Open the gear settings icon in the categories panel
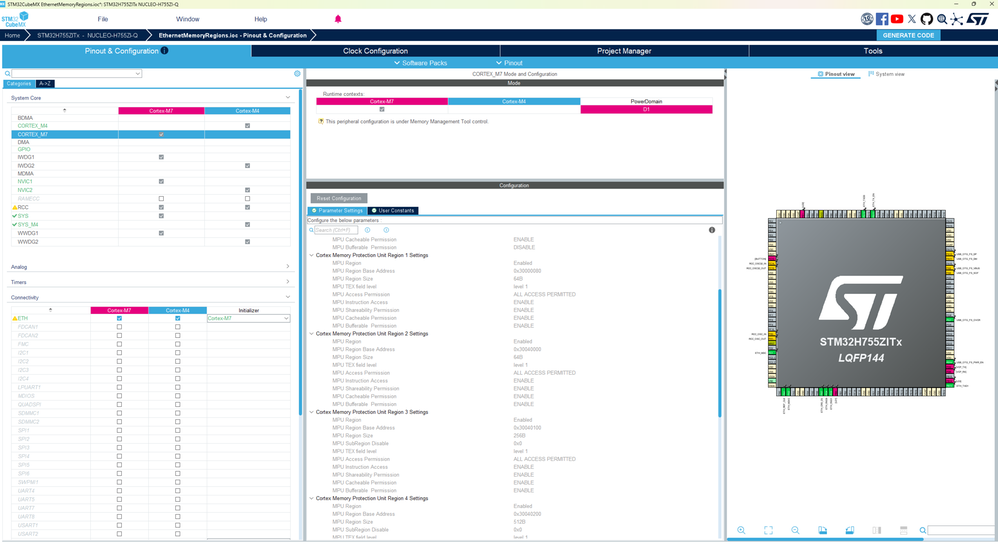The image size is (998, 545). (297, 74)
